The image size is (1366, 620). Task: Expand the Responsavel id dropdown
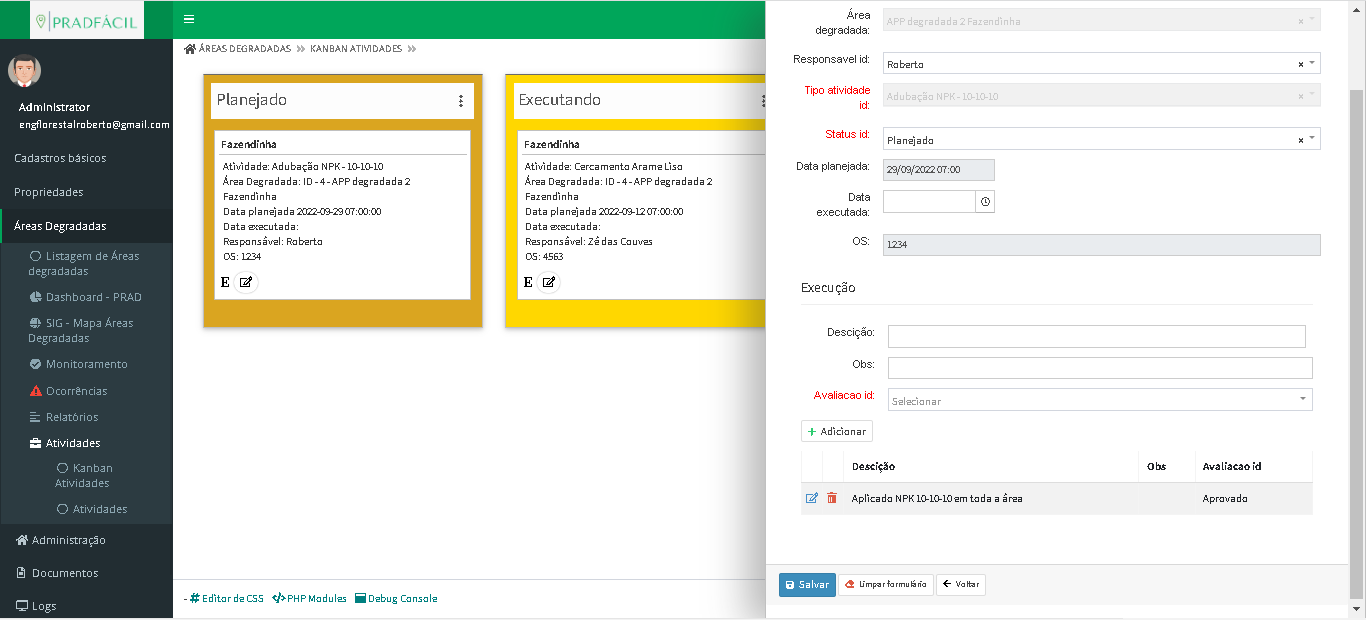pos(1312,63)
